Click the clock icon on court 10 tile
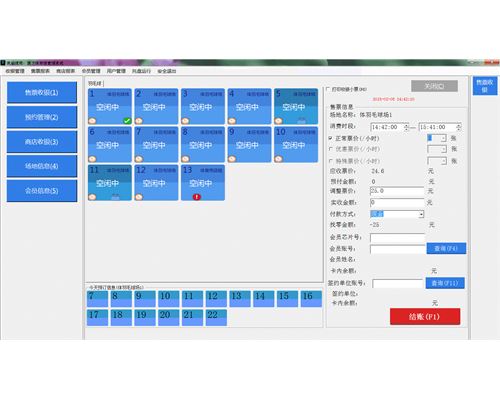500x400 pixels. 279,159
